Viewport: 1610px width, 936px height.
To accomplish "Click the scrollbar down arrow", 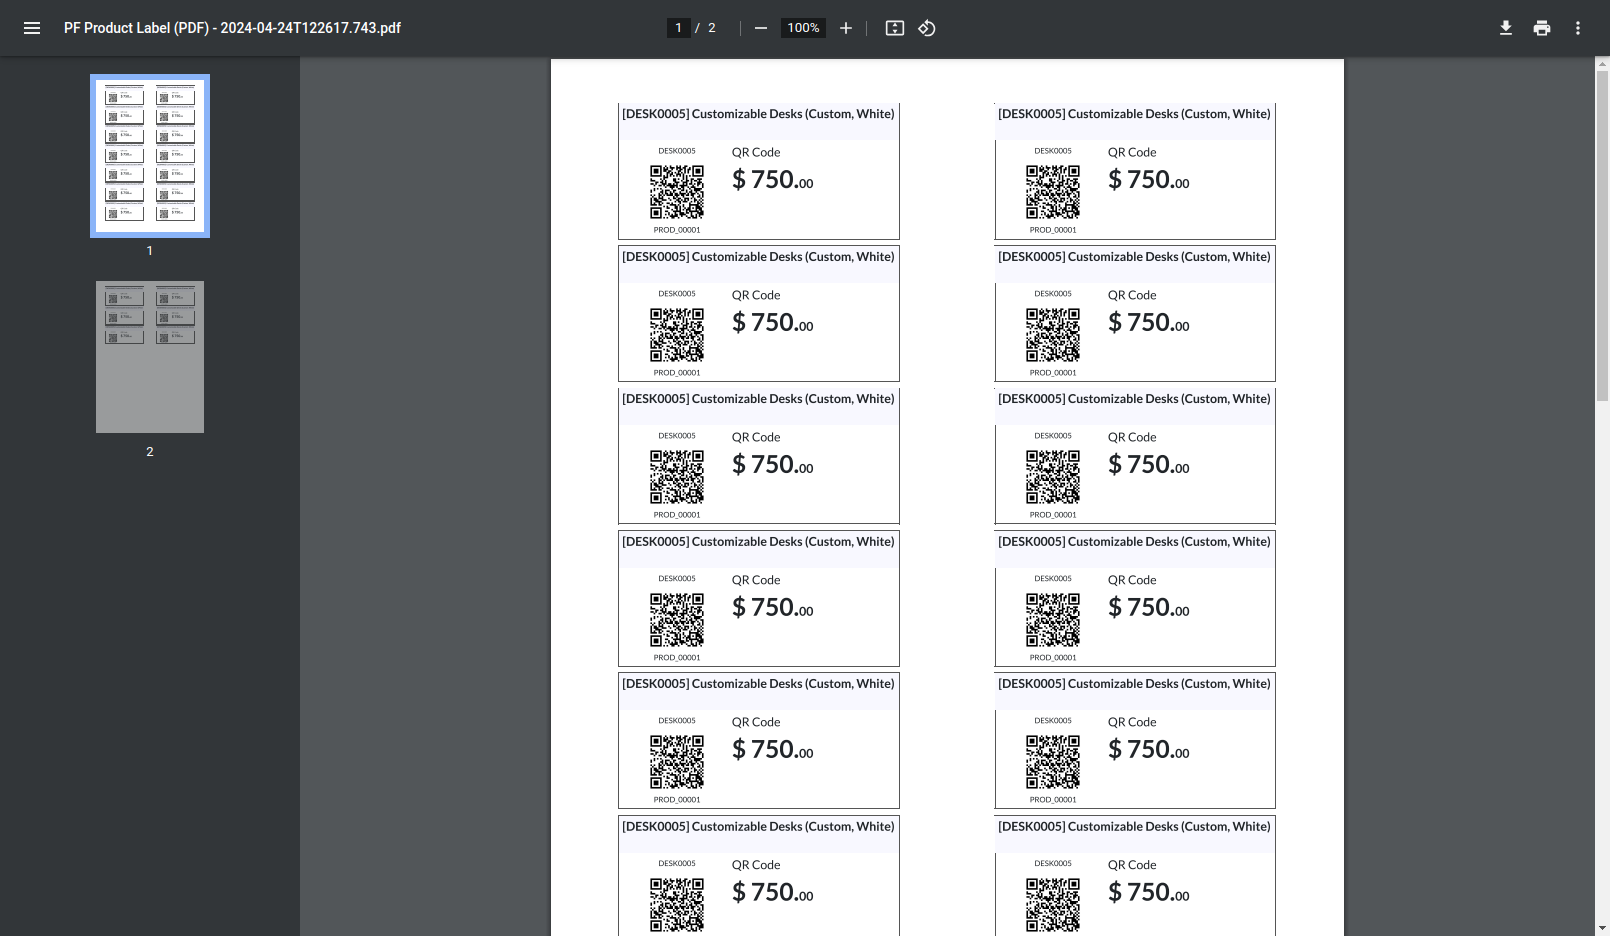I will coord(1602,927).
